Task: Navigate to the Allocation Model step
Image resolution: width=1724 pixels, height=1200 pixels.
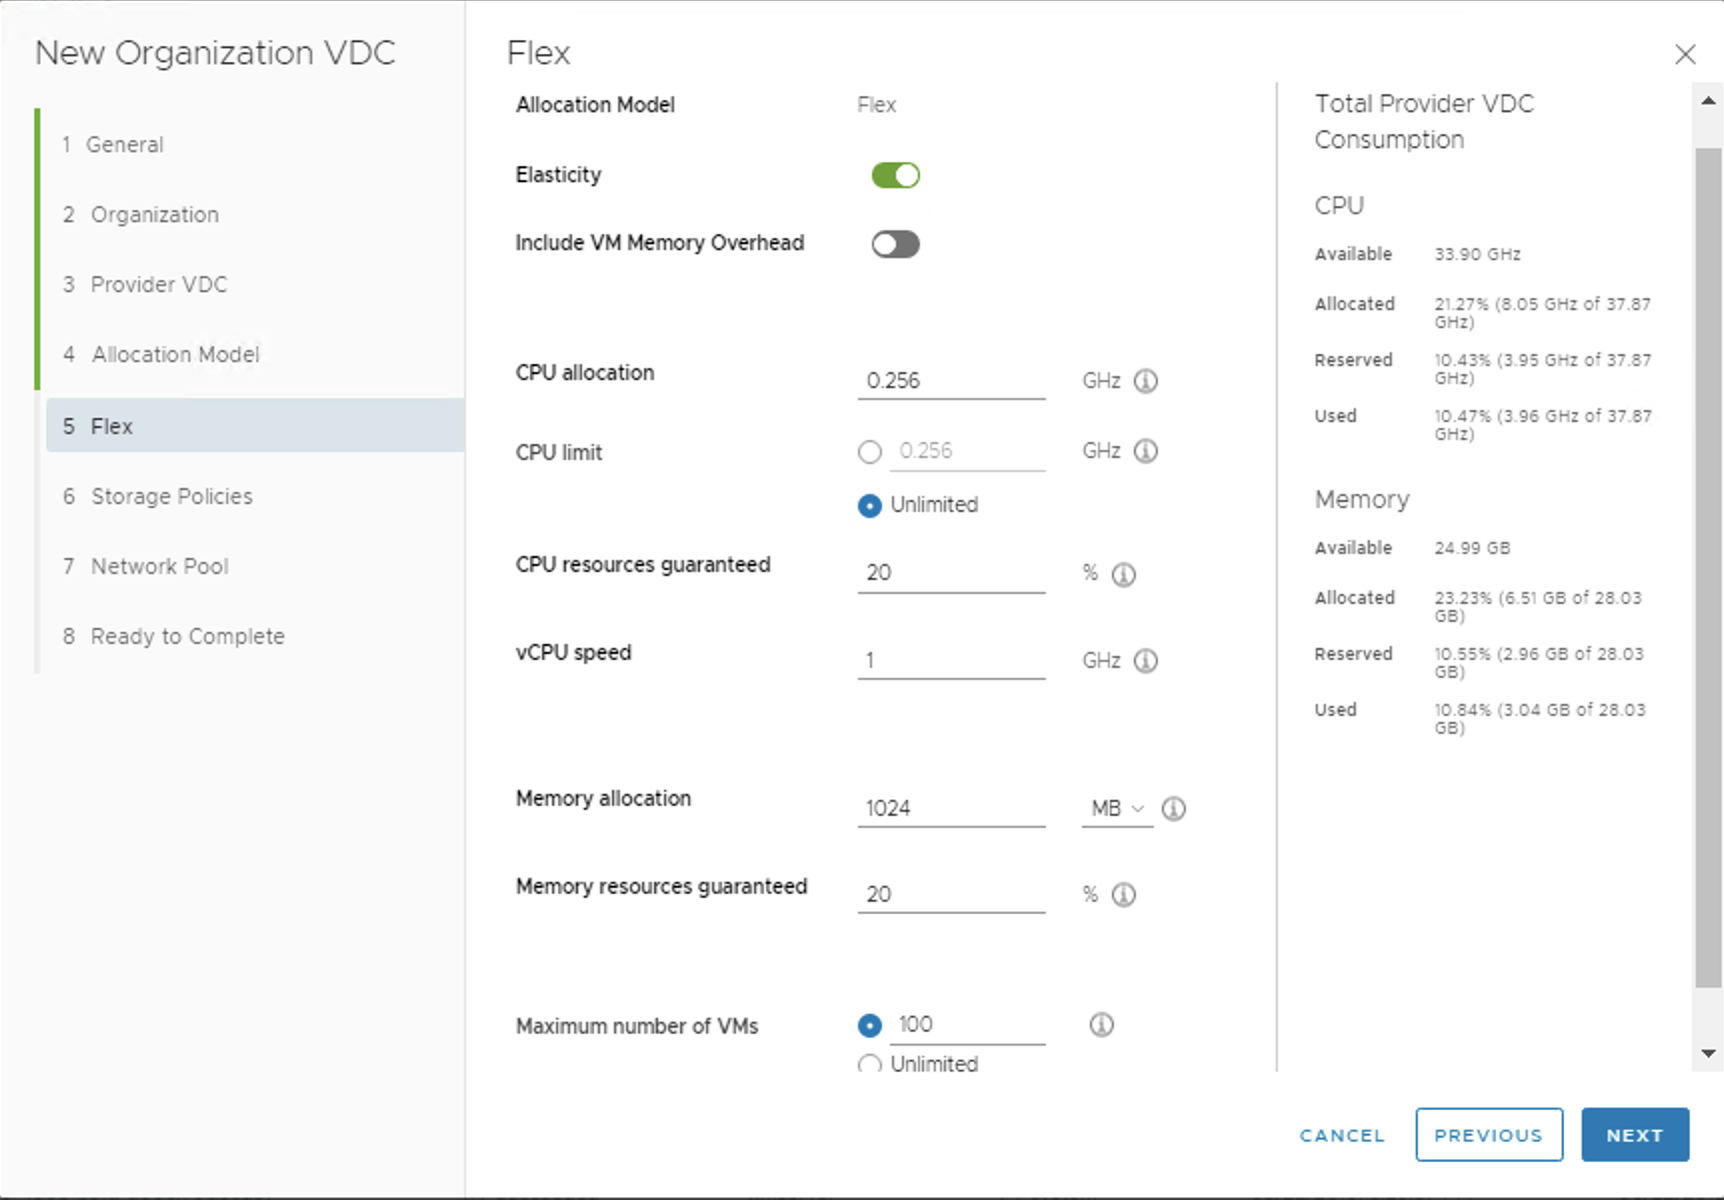Action: point(175,355)
